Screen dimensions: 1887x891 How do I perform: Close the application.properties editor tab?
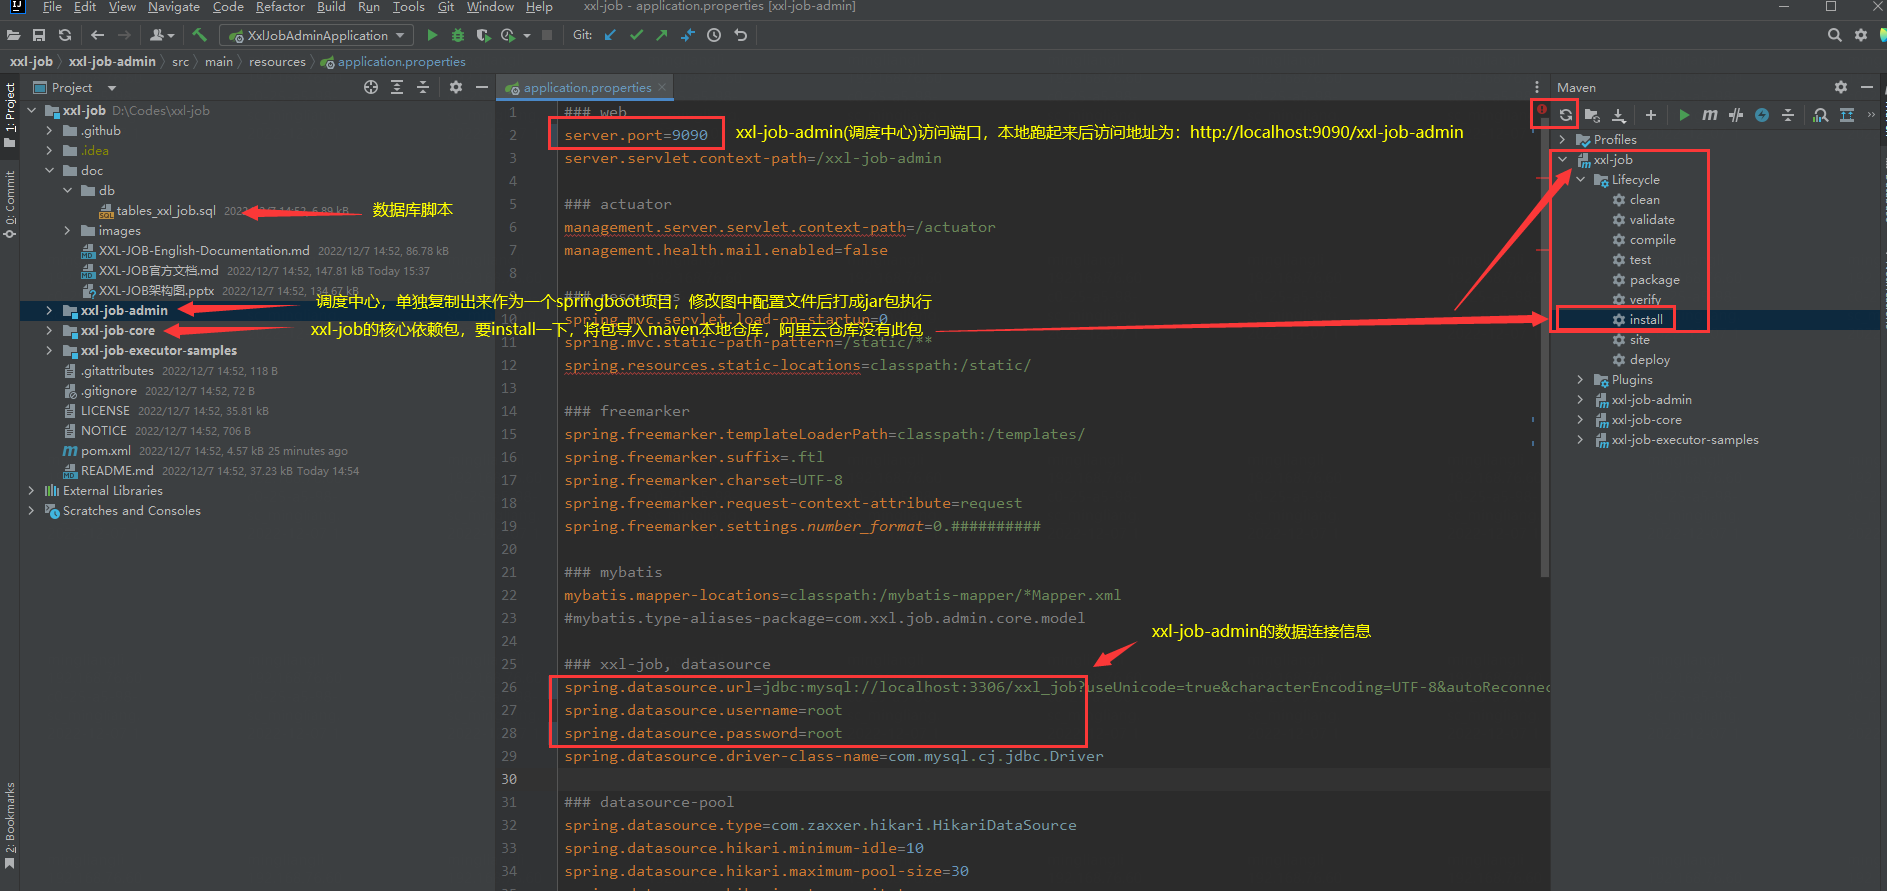[661, 87]
